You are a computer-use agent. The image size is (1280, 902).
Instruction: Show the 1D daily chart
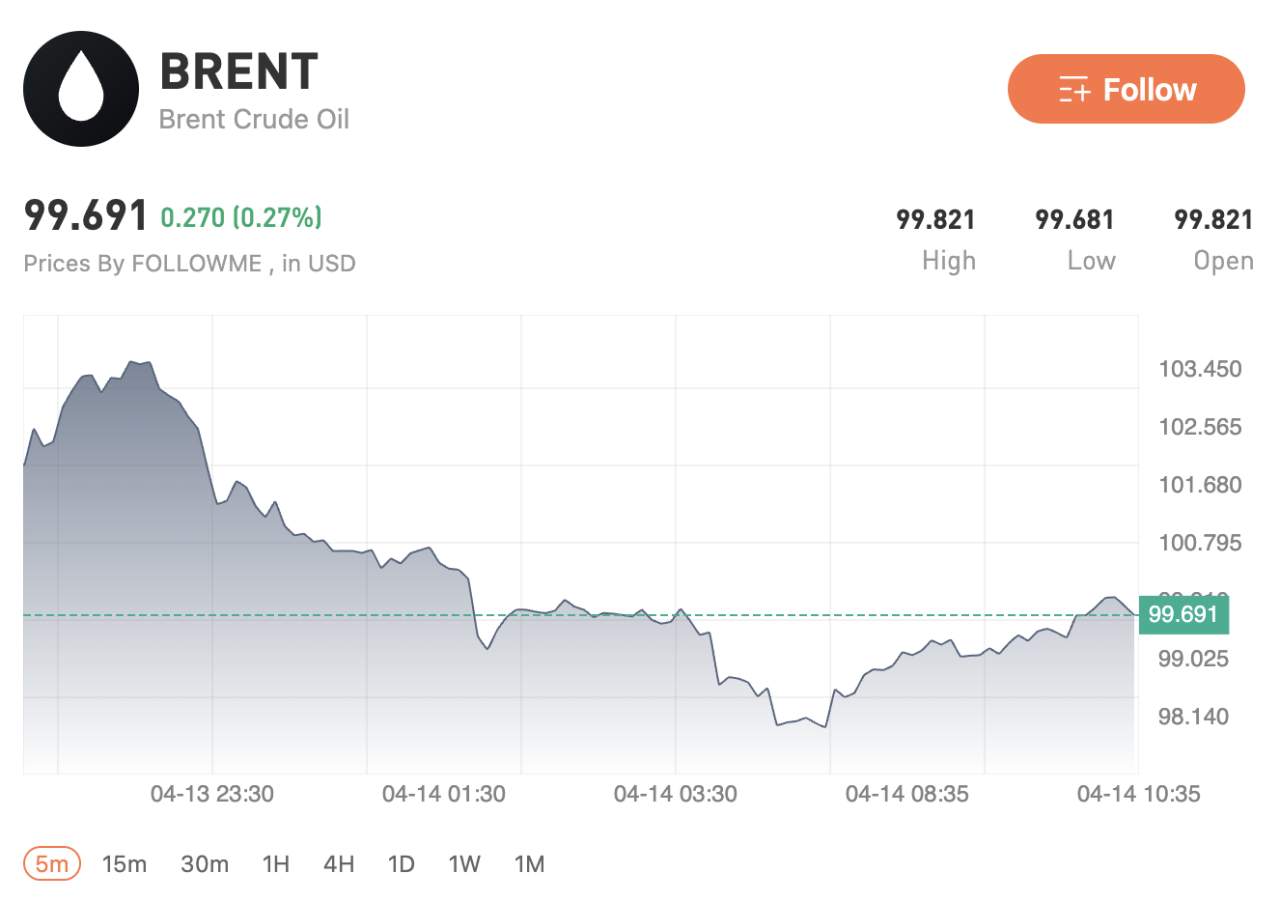401,864
